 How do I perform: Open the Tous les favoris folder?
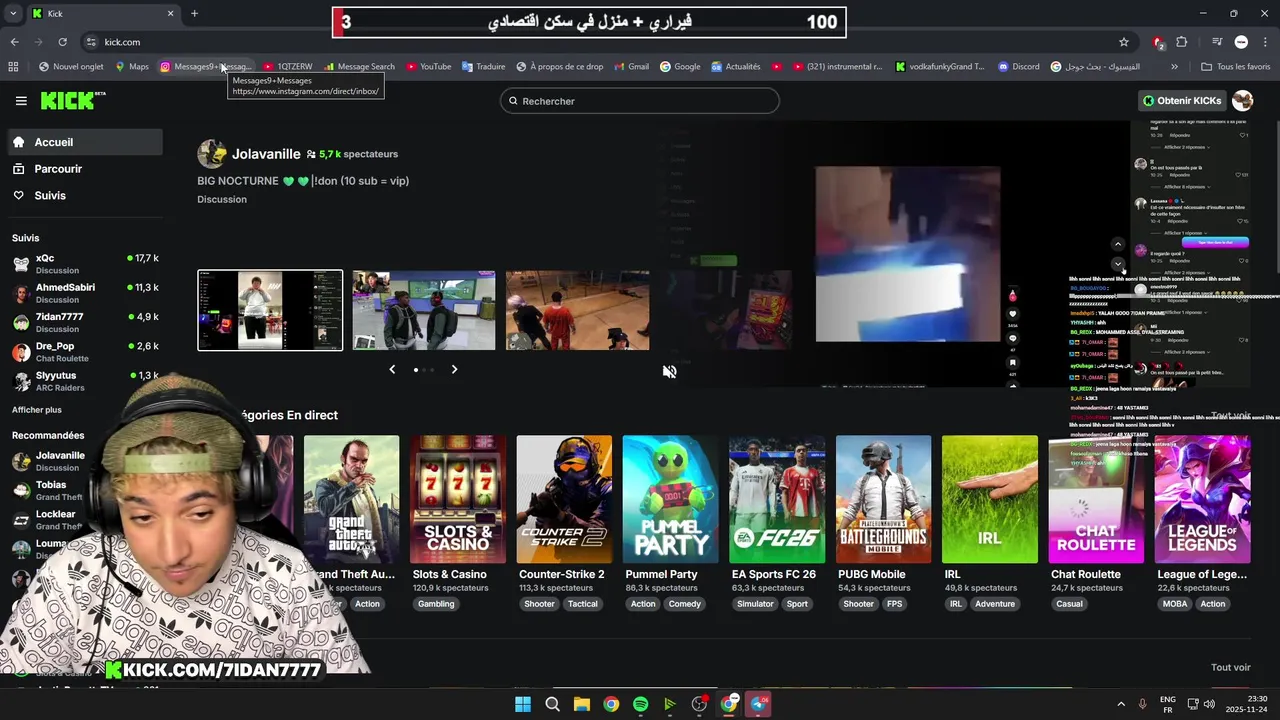[1236, 67]
